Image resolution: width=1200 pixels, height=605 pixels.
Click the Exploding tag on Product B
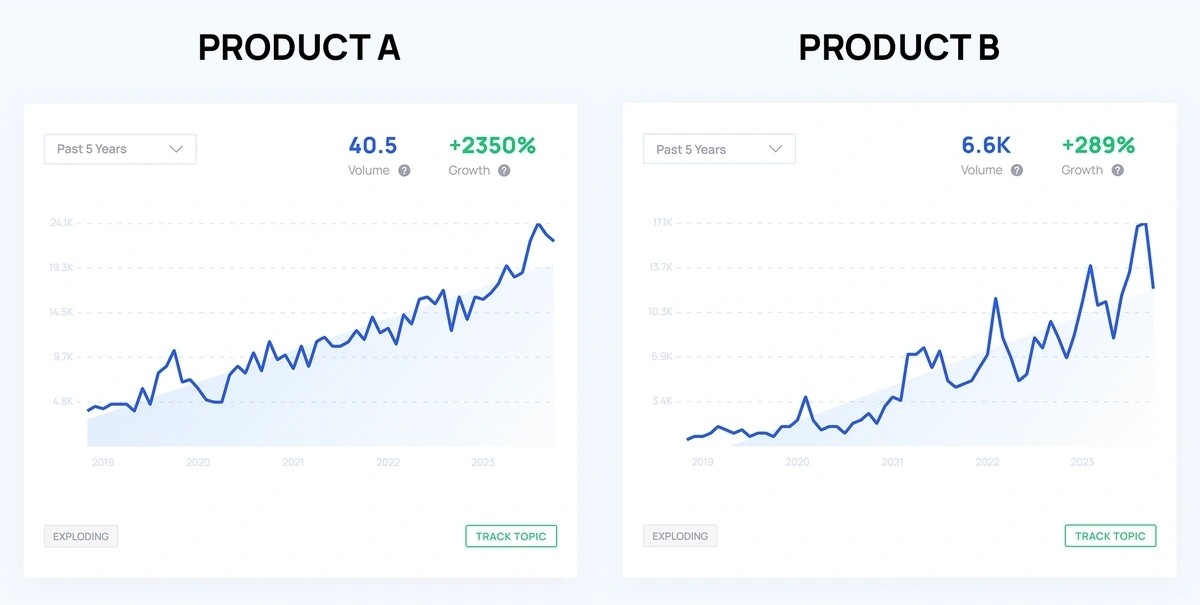[x=680, y=536]
